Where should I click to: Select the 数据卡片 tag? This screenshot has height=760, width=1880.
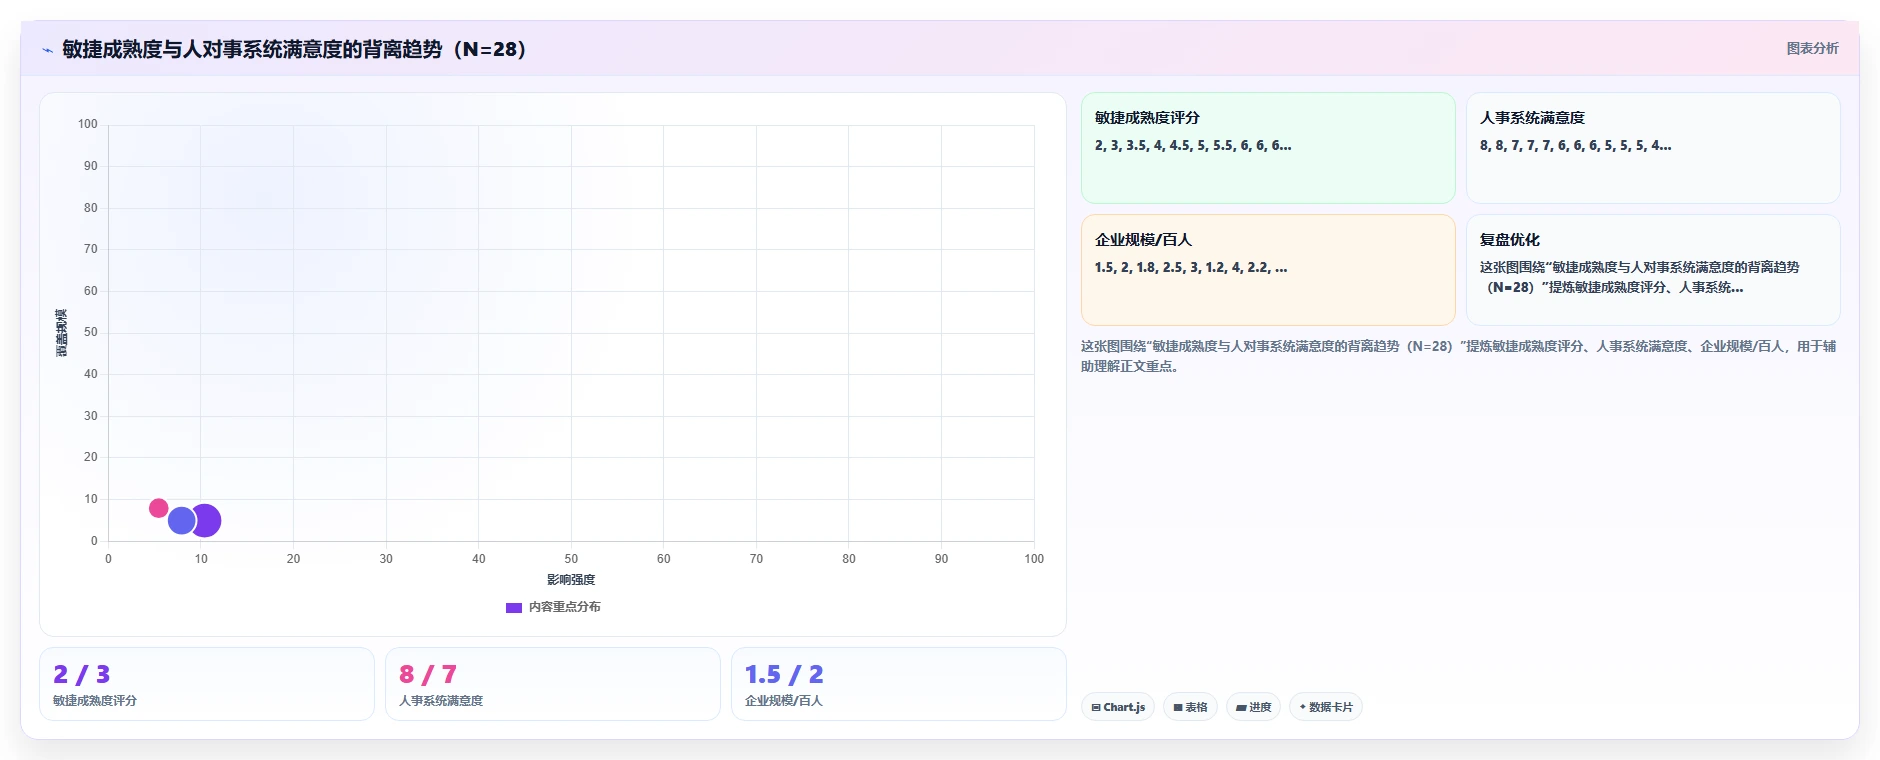click(x=1326, y=707)
